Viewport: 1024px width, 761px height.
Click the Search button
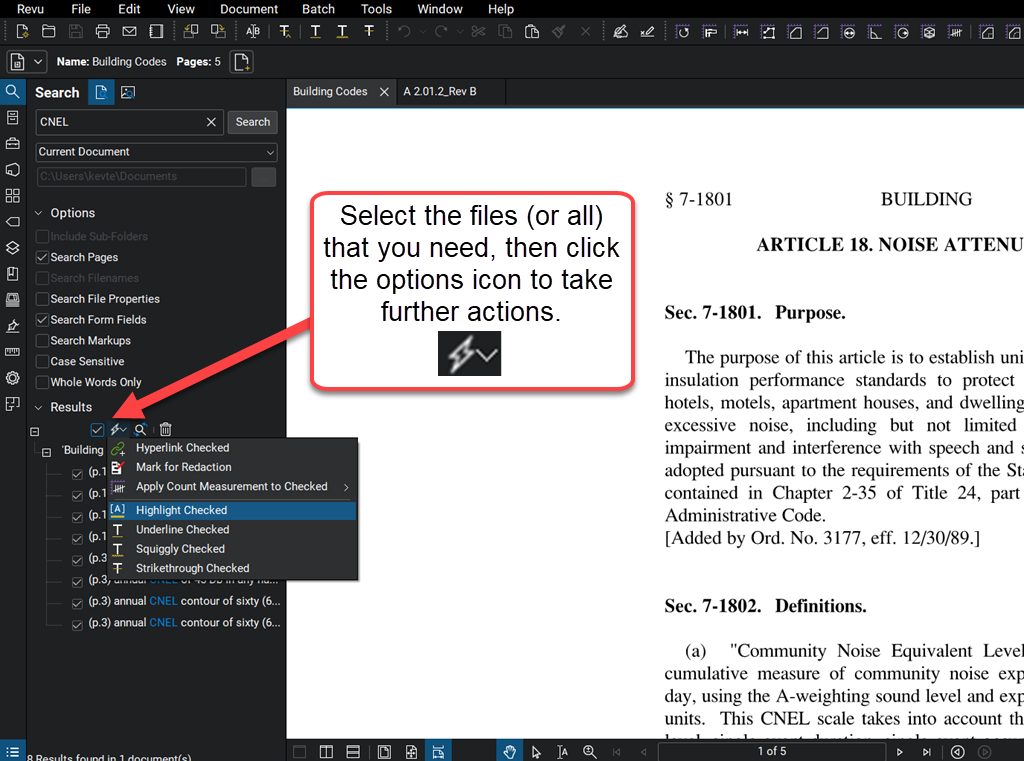[x=252, y=121]
